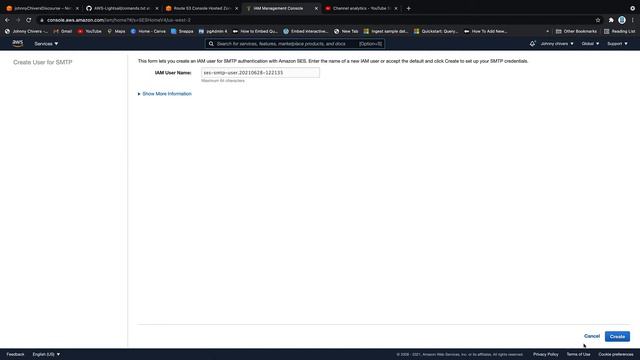Screen dimensions: 640x360
Task: Open the Gmail bookmark
Action: point(62,31)
